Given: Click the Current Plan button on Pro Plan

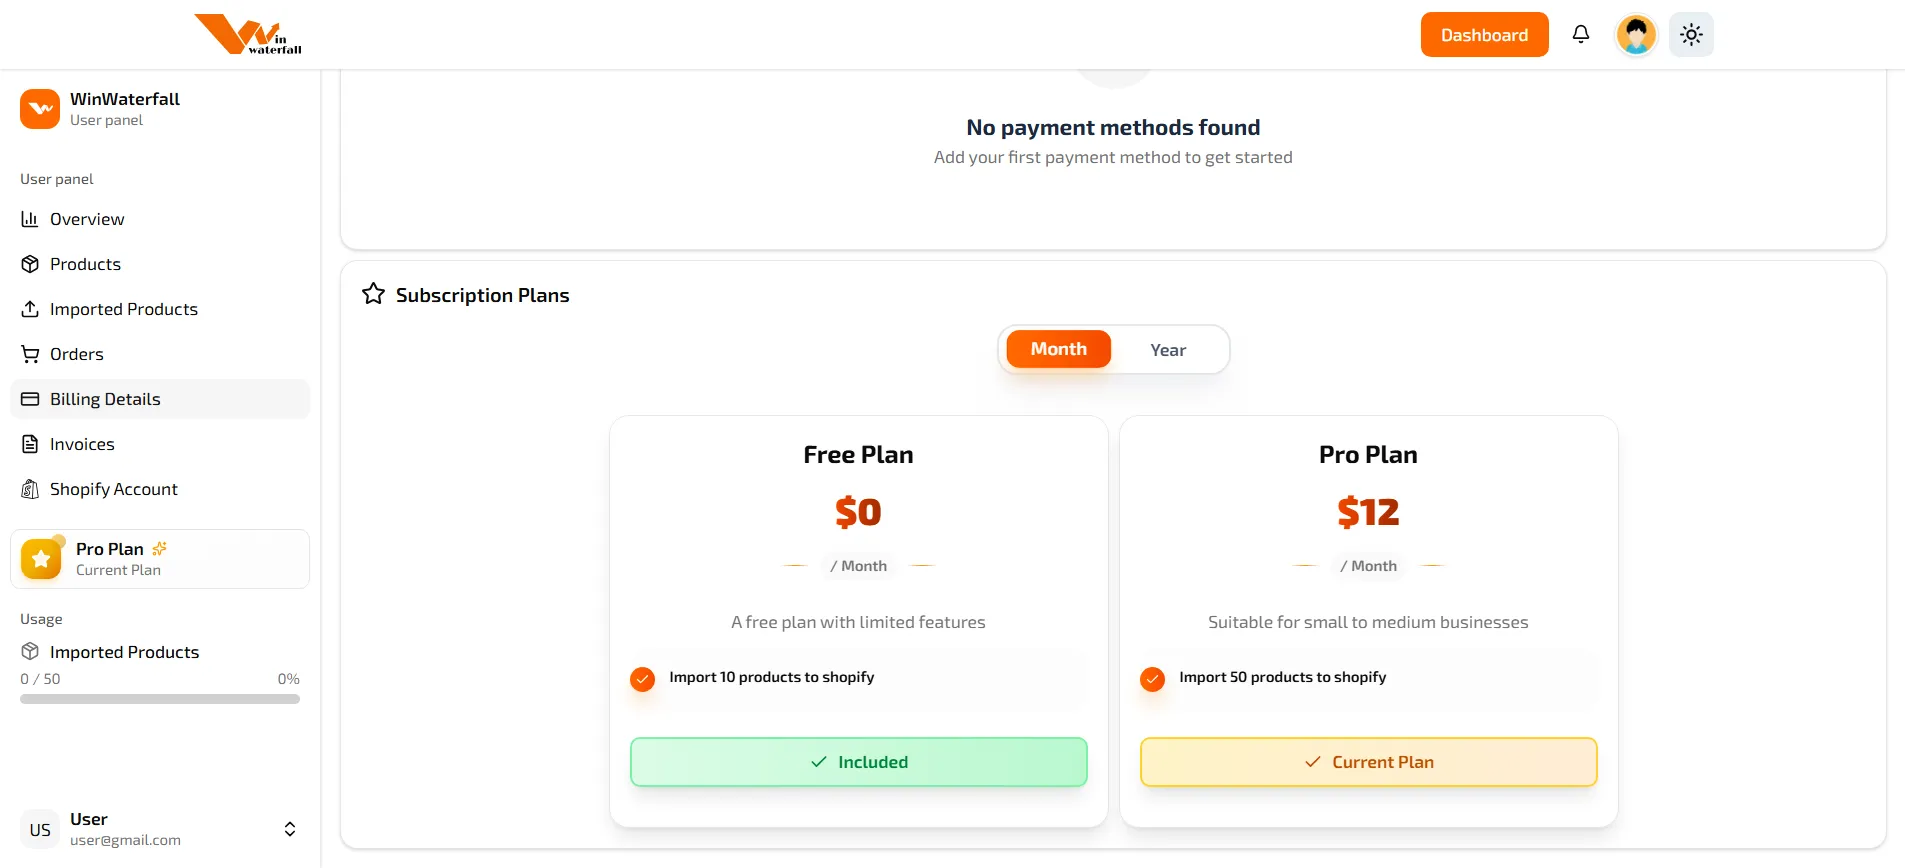Looking at the screenshot, I should (1367, 761).
